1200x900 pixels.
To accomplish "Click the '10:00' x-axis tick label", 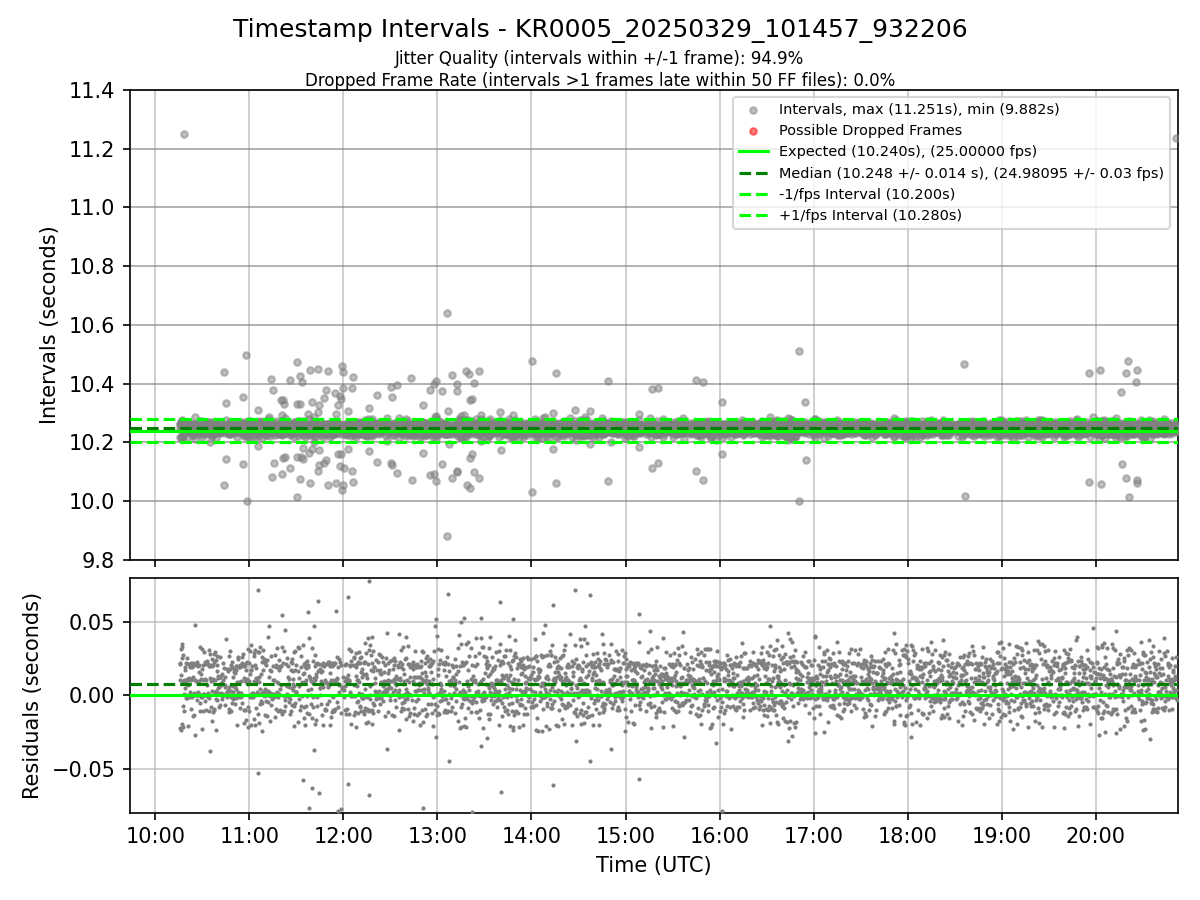I will pyautogui.click(x=155, y=834).
